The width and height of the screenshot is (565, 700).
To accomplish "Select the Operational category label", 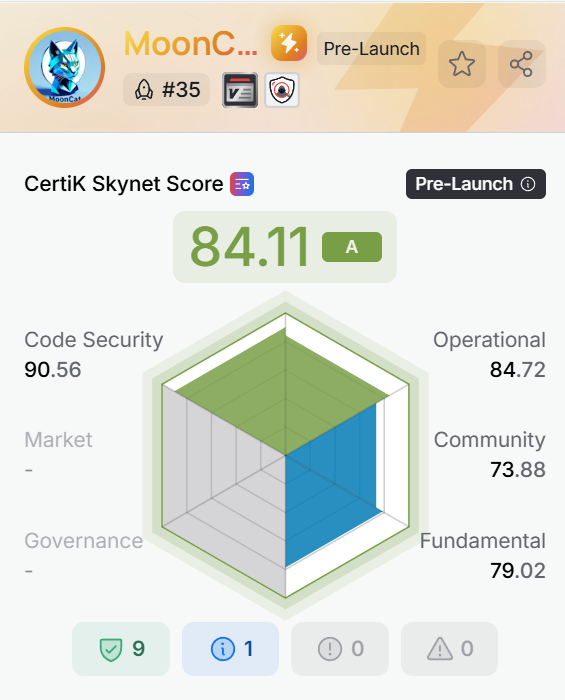I will (x=489, y=340).
